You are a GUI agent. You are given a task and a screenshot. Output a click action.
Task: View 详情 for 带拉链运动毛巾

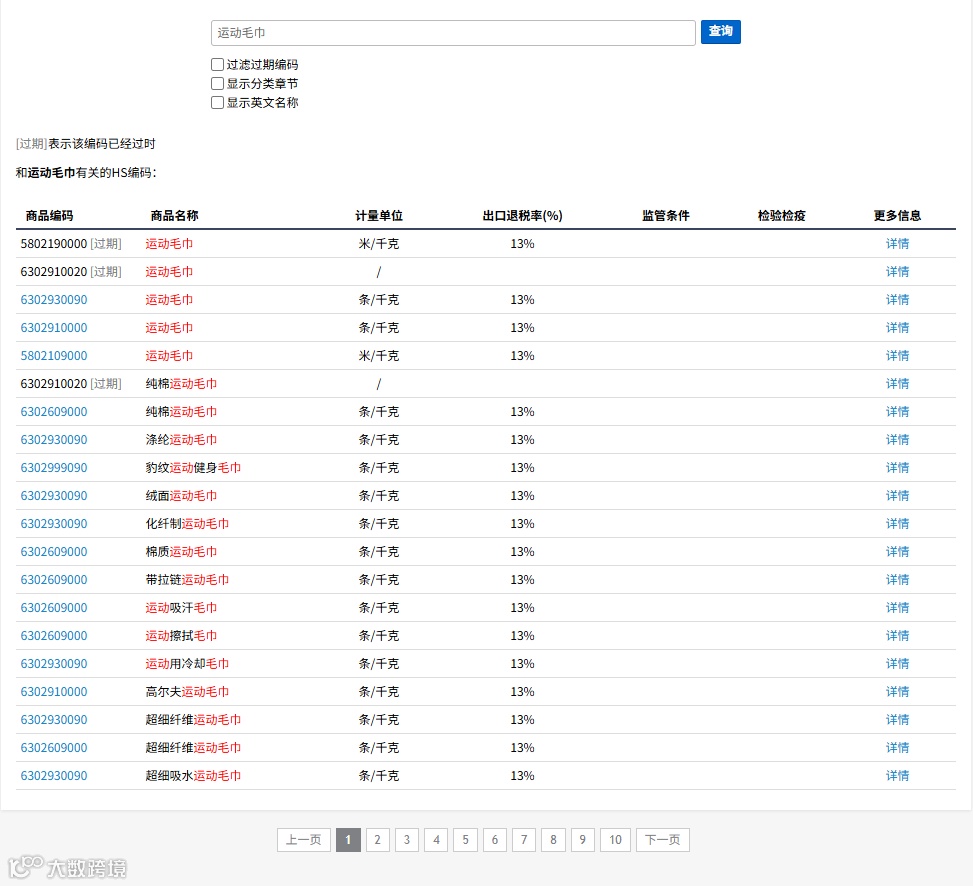point(897,579)
